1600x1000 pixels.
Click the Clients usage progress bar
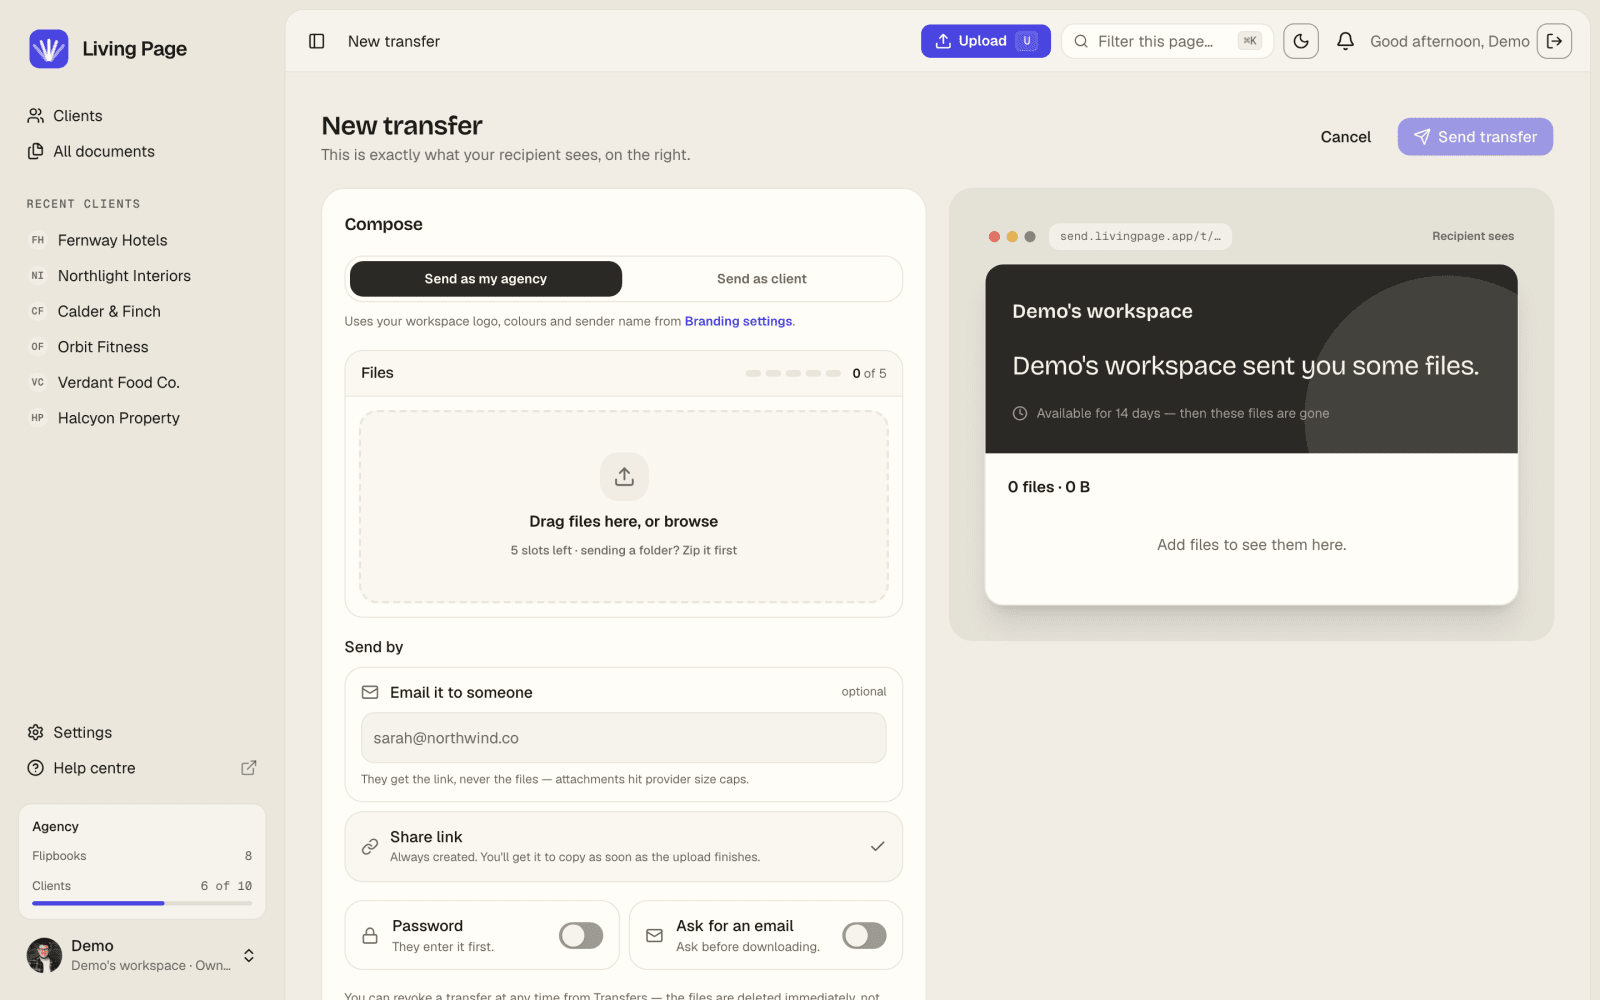(x=142, y=903)
